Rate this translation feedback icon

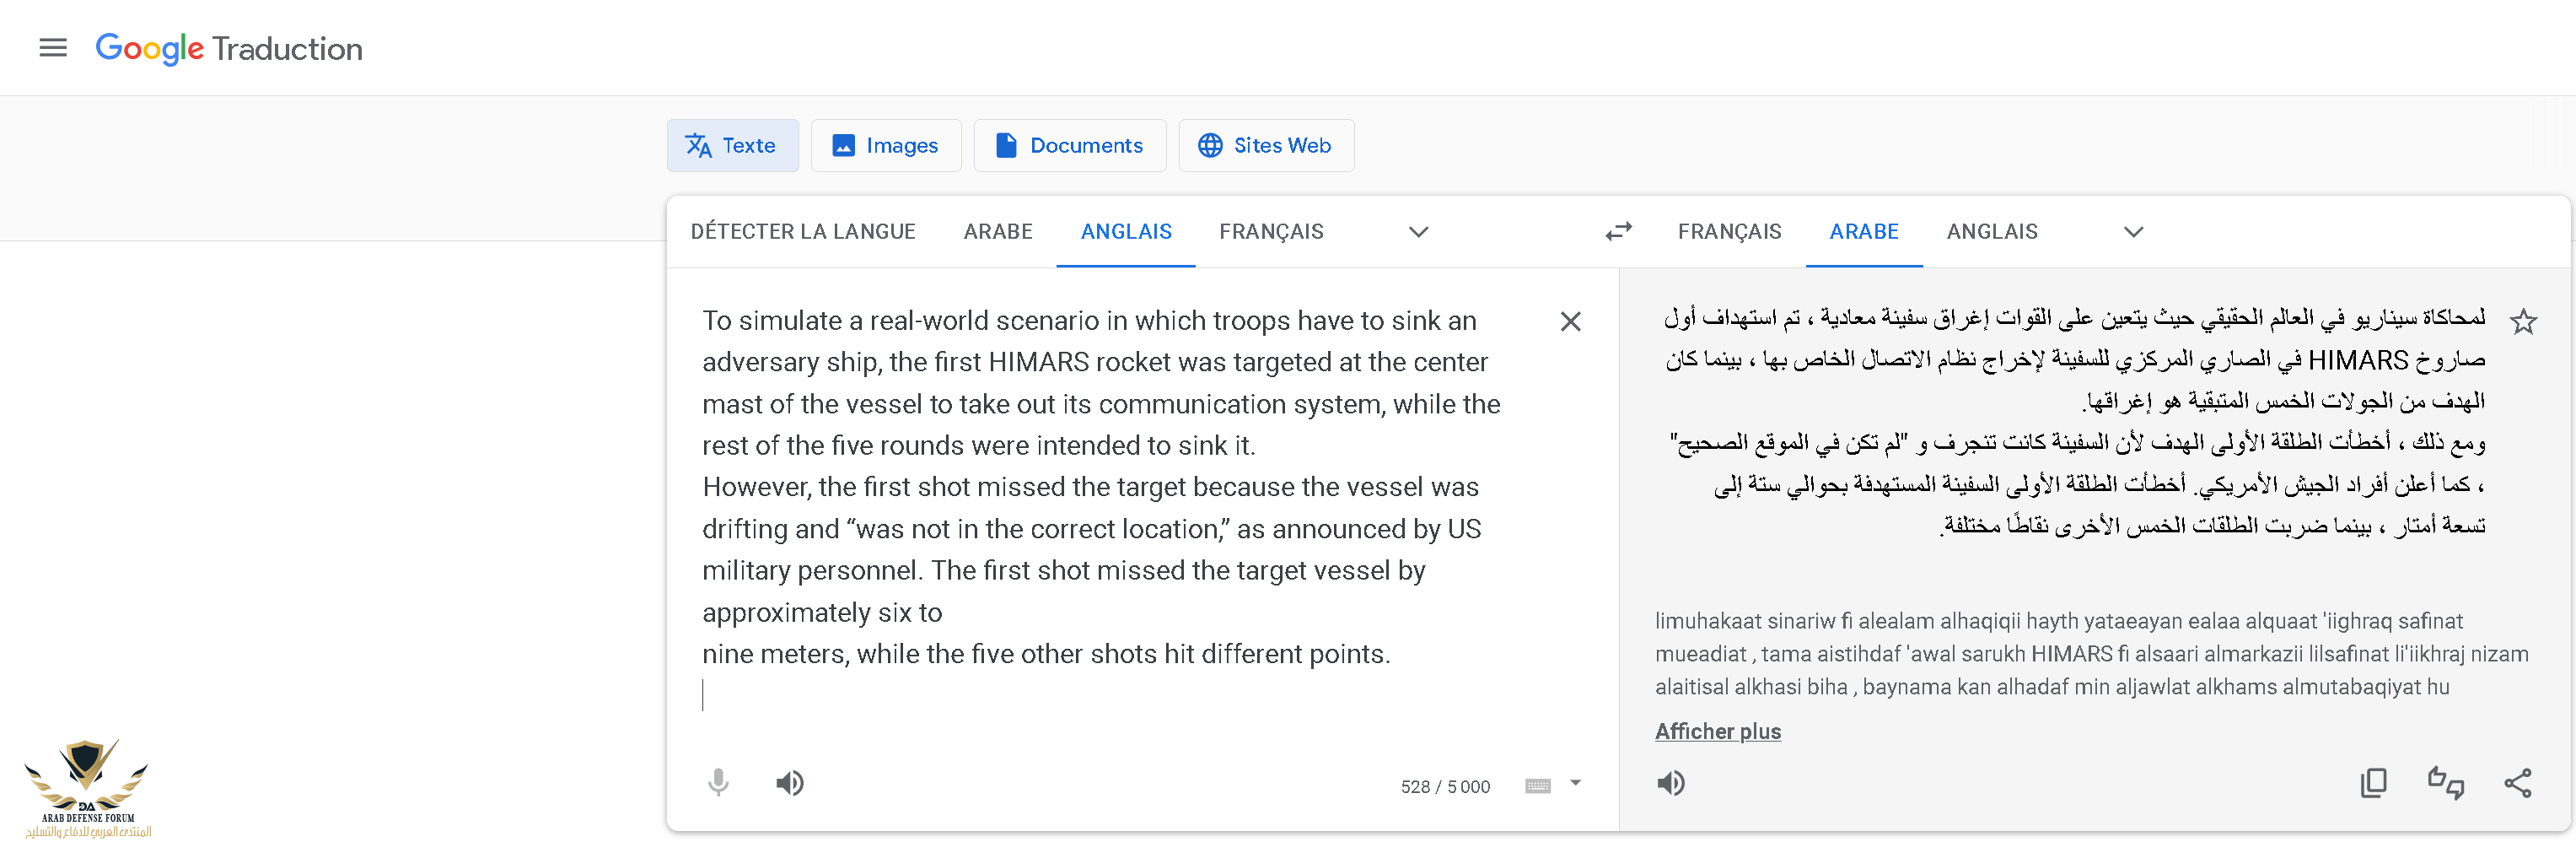[x=2445, y=783]
